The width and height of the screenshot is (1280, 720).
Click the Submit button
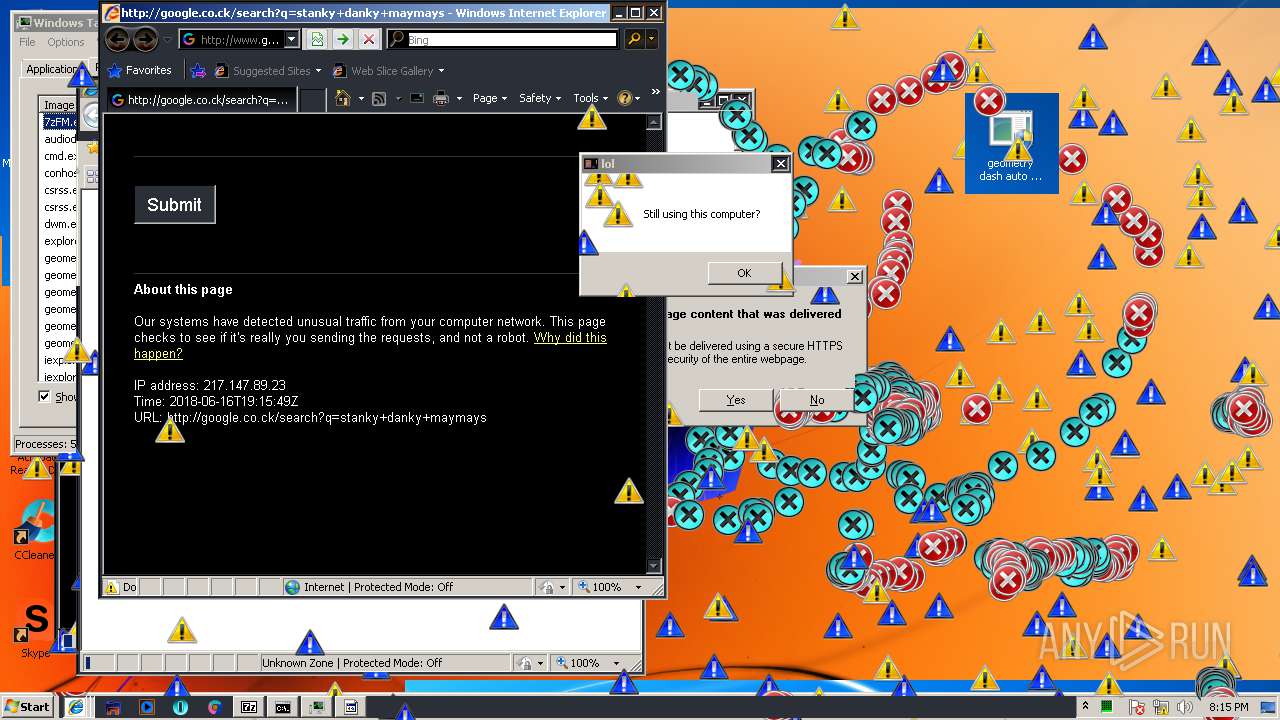pyautogui.click(x=175, y=204)
